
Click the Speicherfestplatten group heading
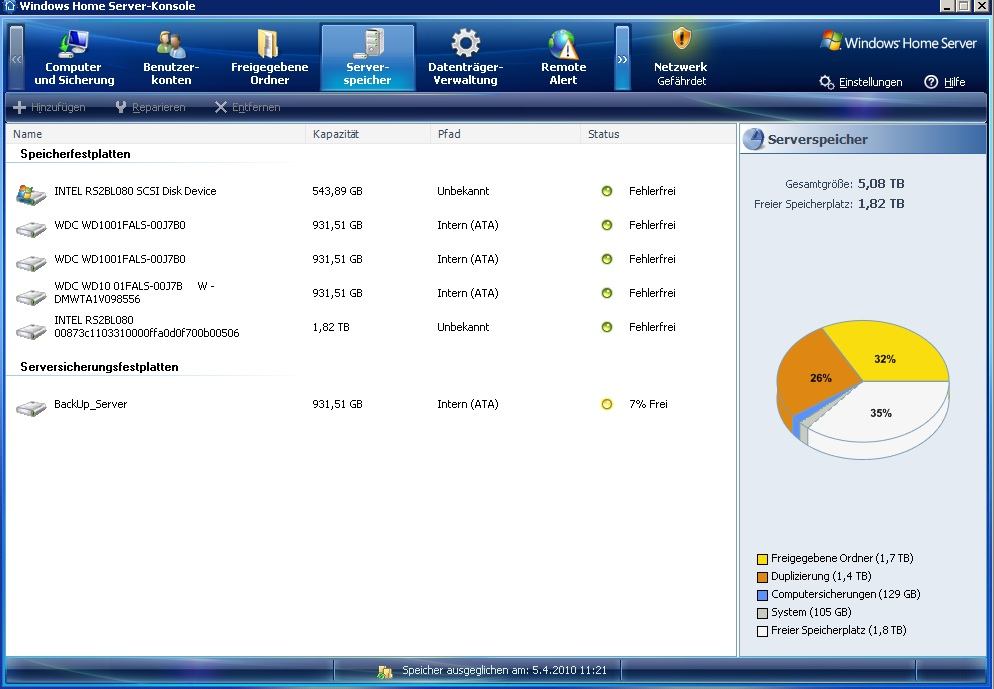coord(75,154)
